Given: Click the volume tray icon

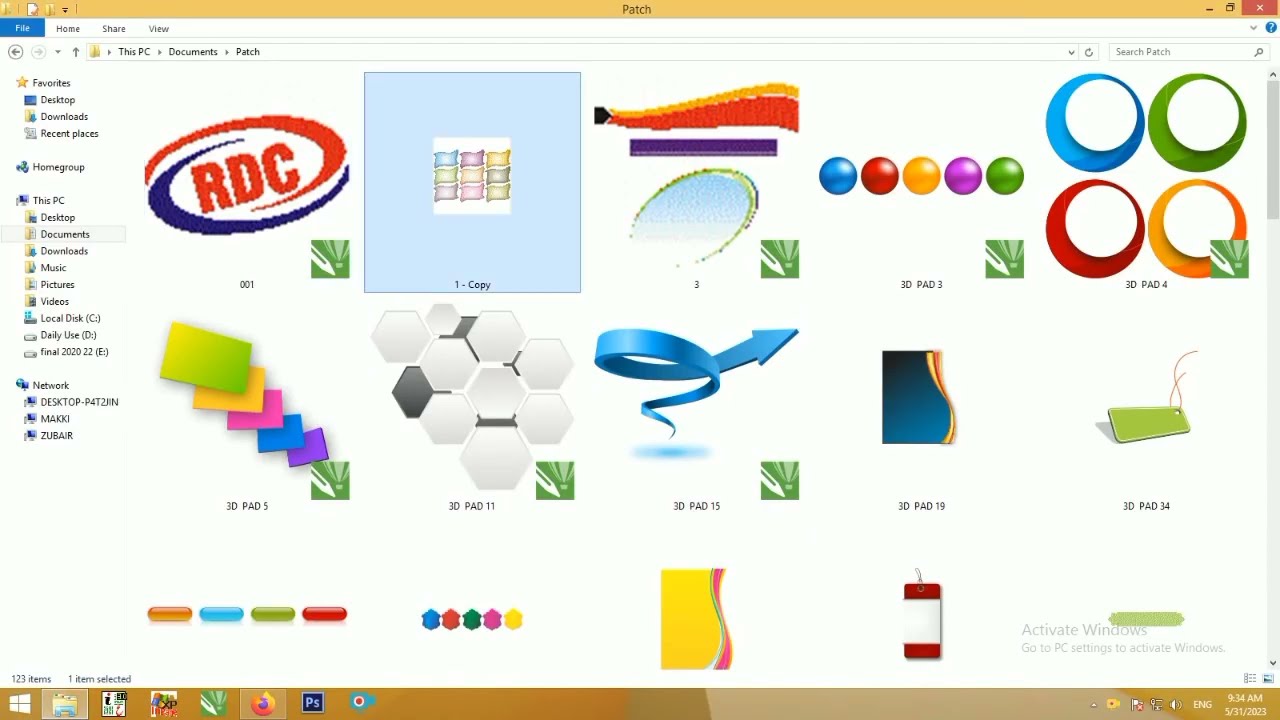Looking at the screenshot, I should pos(1176,705).
